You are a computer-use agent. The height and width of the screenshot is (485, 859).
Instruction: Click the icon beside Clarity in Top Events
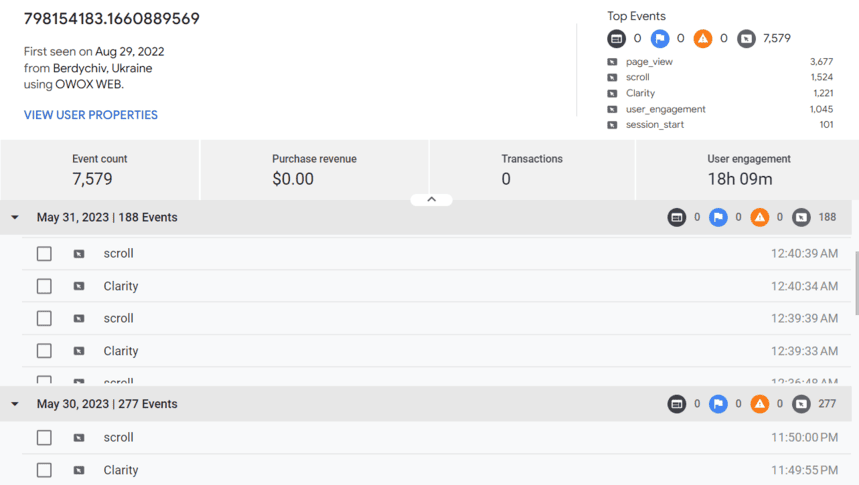612,93
